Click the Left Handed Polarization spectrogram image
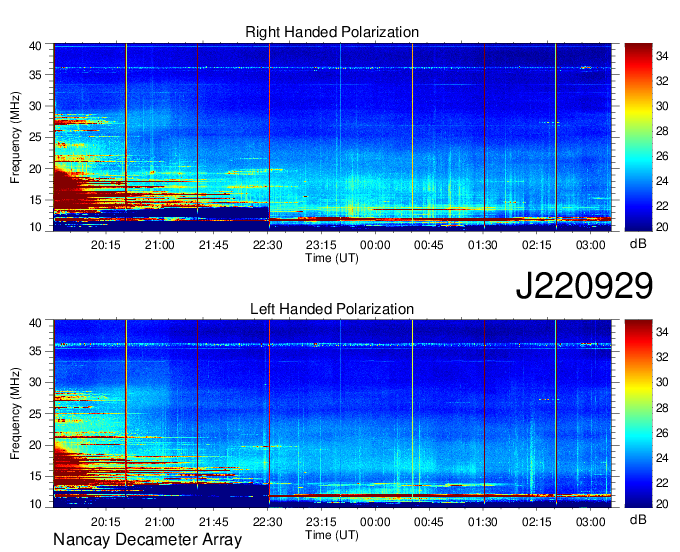This screenshot has height=552, width=680. point(332,414)
